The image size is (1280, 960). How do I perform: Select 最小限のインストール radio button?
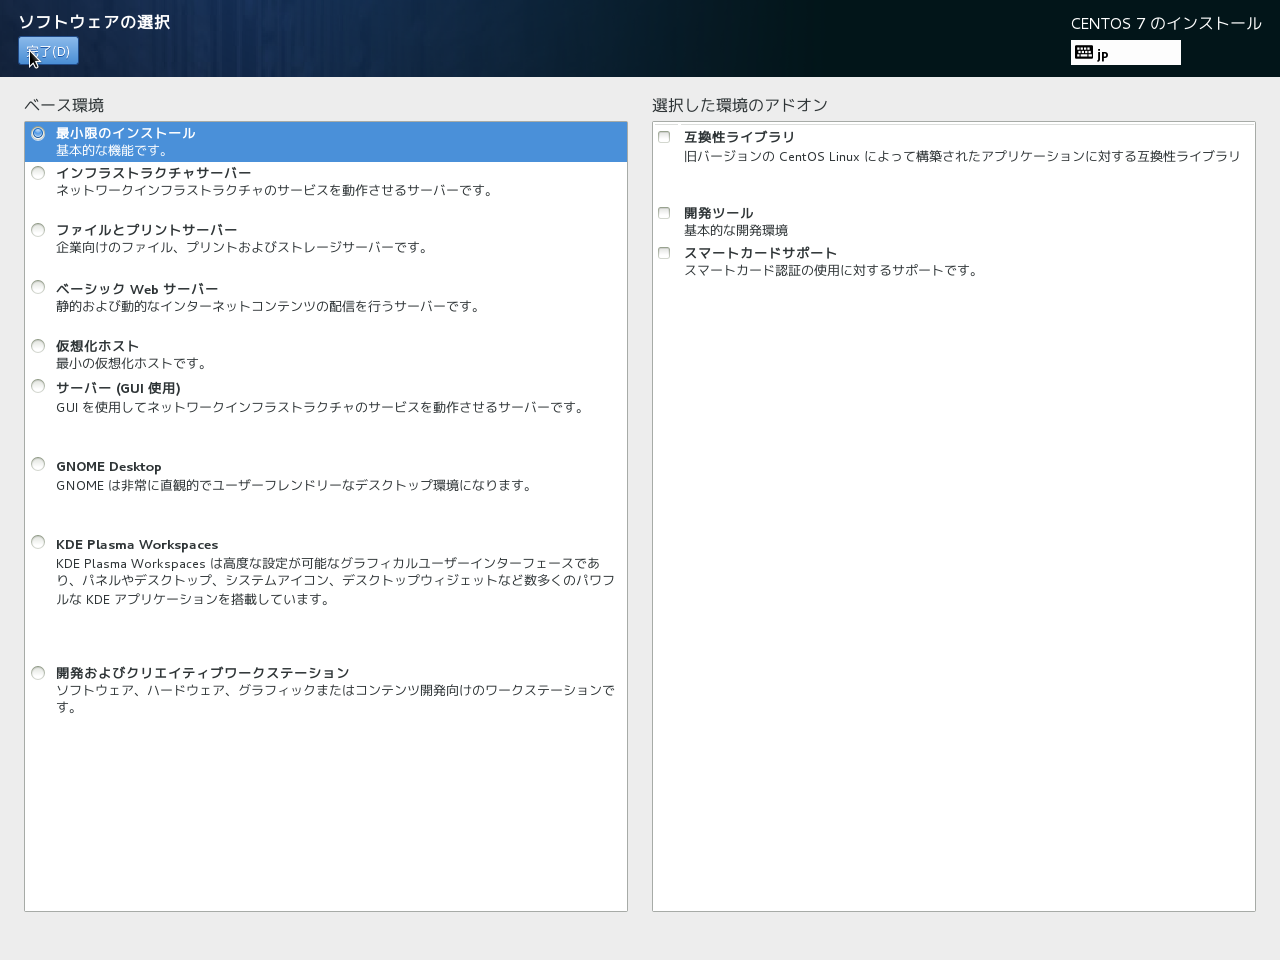(x=38, y=133)
